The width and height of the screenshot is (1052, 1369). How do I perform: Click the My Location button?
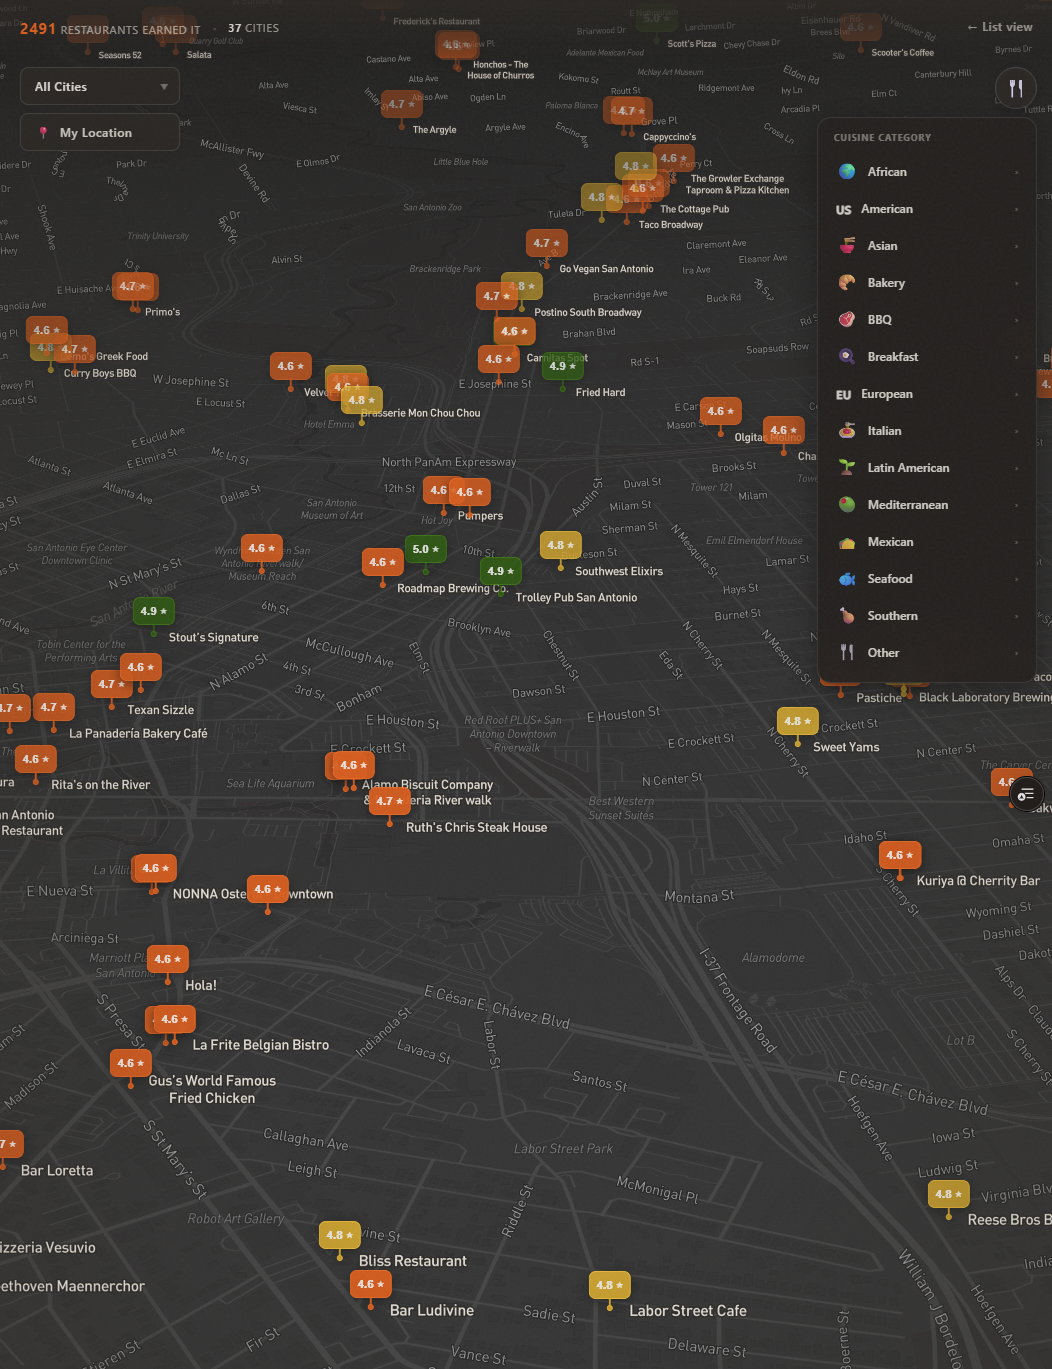[x=100, y=133]
